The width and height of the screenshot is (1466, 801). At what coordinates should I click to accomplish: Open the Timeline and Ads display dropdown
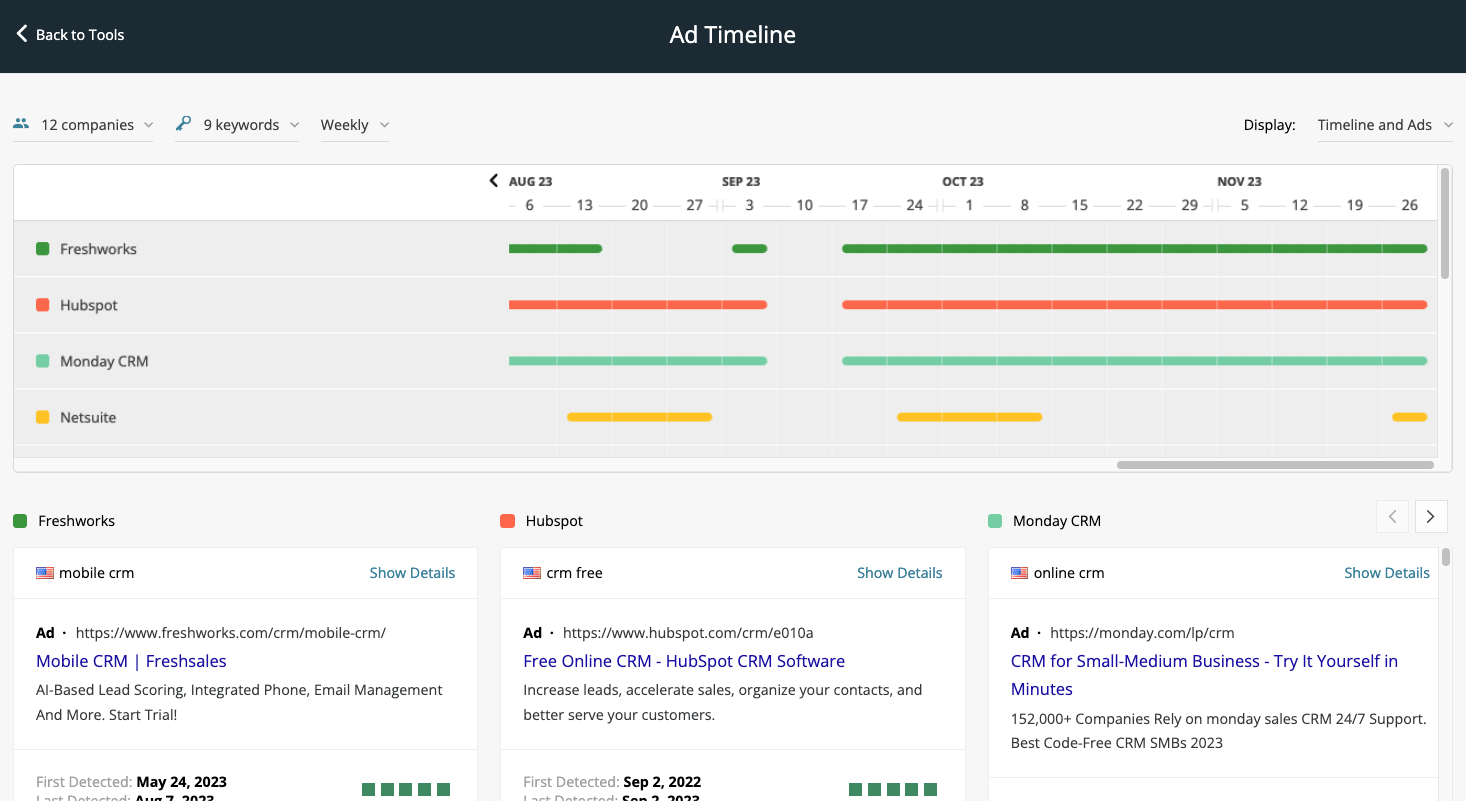point(1385,125)
